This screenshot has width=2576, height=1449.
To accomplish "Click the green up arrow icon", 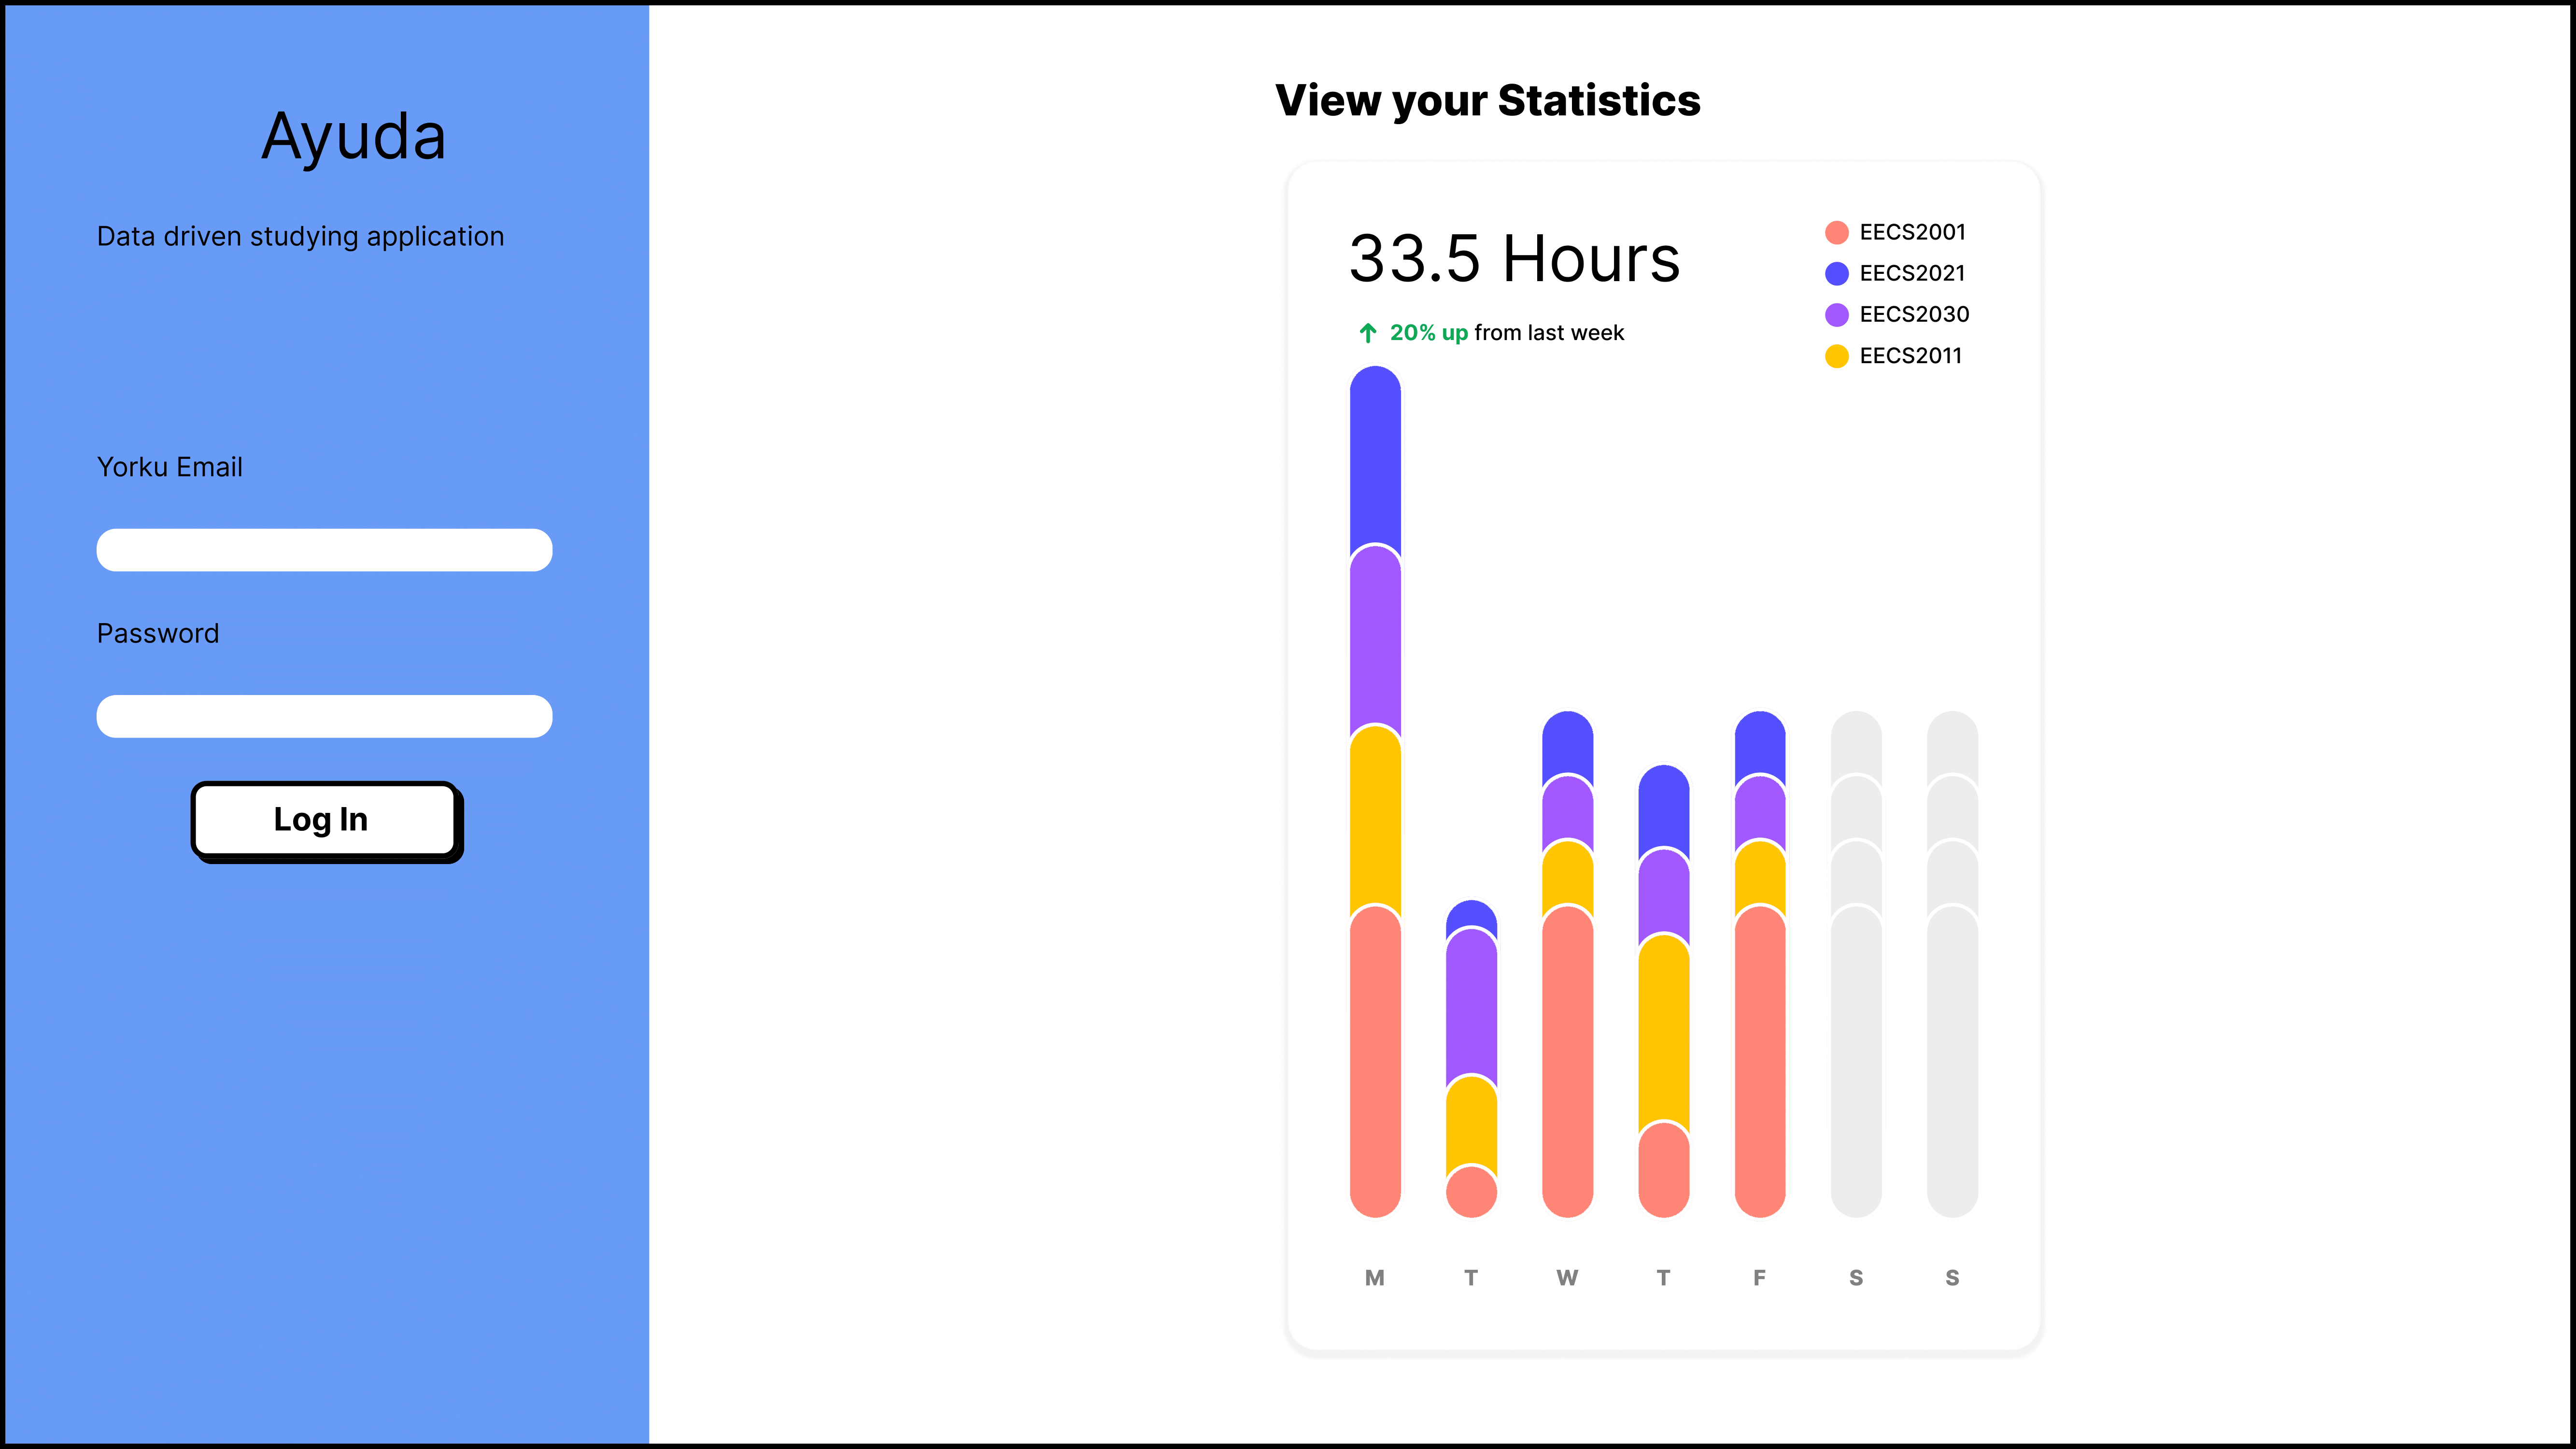I will click(1368, 333).
